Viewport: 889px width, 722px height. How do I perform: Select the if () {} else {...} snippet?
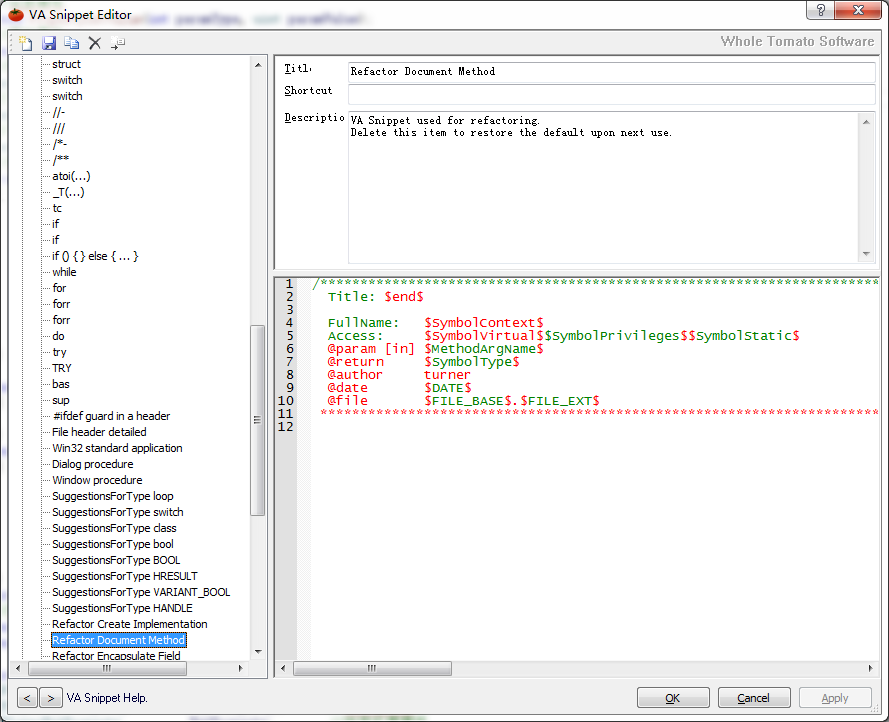pos(95,256)
